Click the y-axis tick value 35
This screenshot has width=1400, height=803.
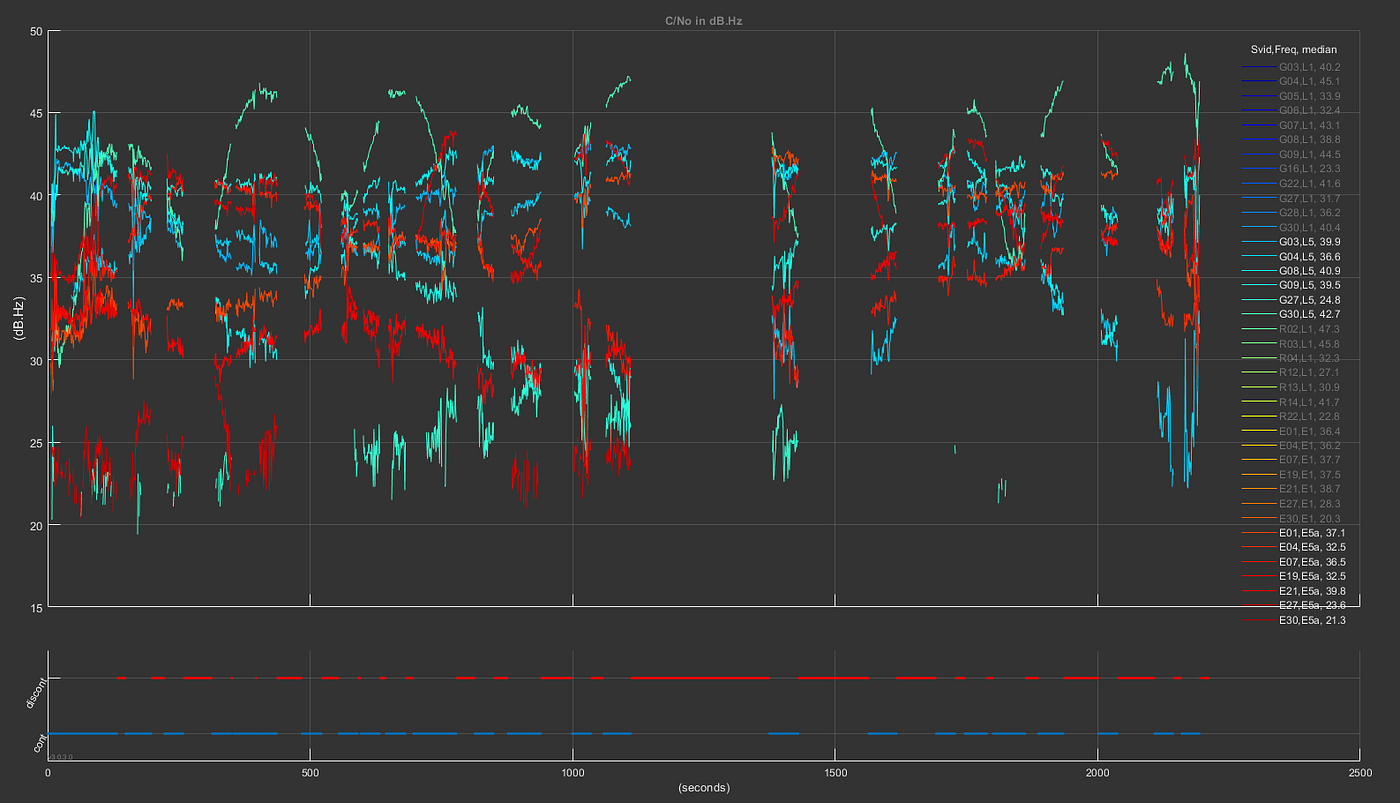(35, 278)
